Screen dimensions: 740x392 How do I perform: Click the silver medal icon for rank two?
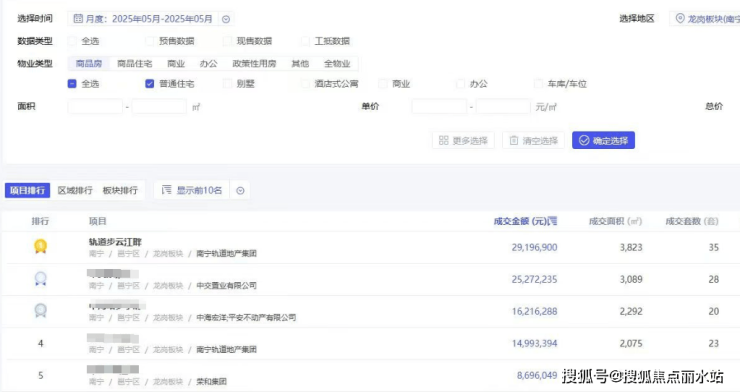tap(41, 278)
